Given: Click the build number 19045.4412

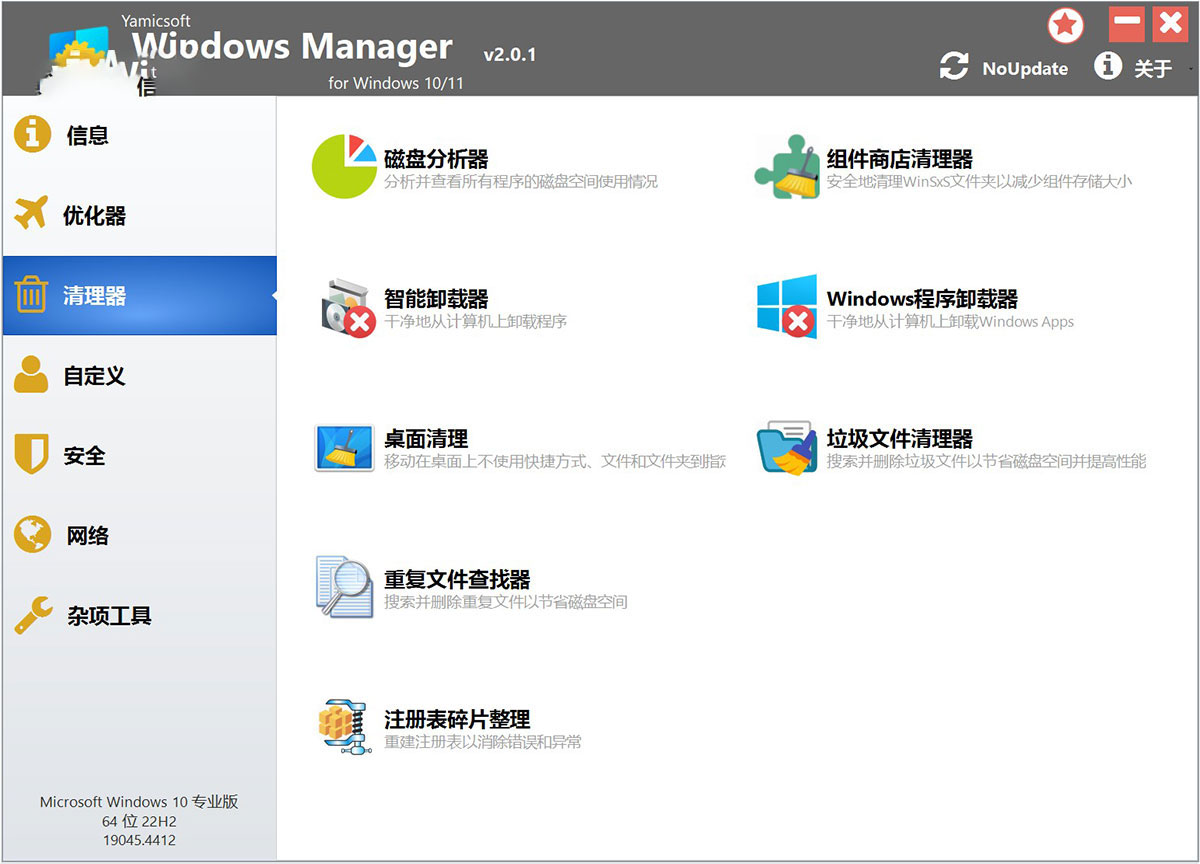Looking at the screenshot, I should (139, 840).
